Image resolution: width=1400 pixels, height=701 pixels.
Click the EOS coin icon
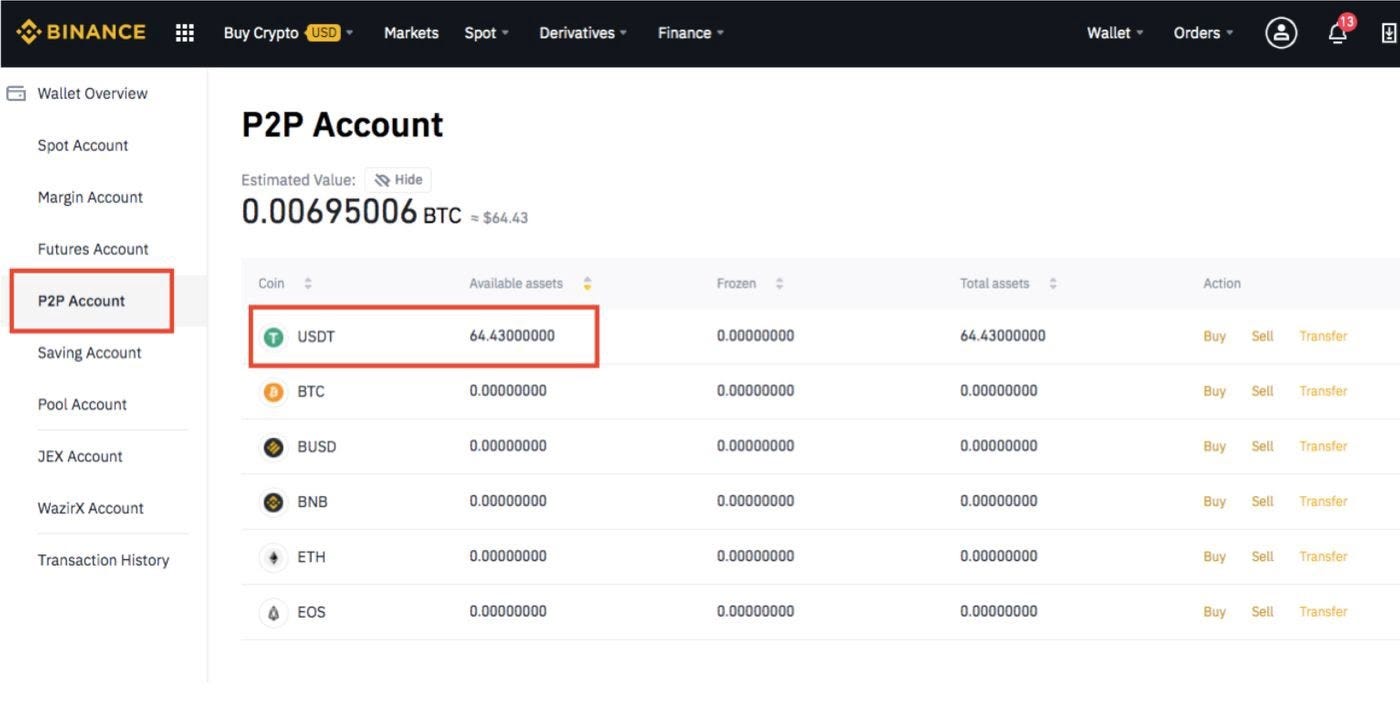[273, 612]
